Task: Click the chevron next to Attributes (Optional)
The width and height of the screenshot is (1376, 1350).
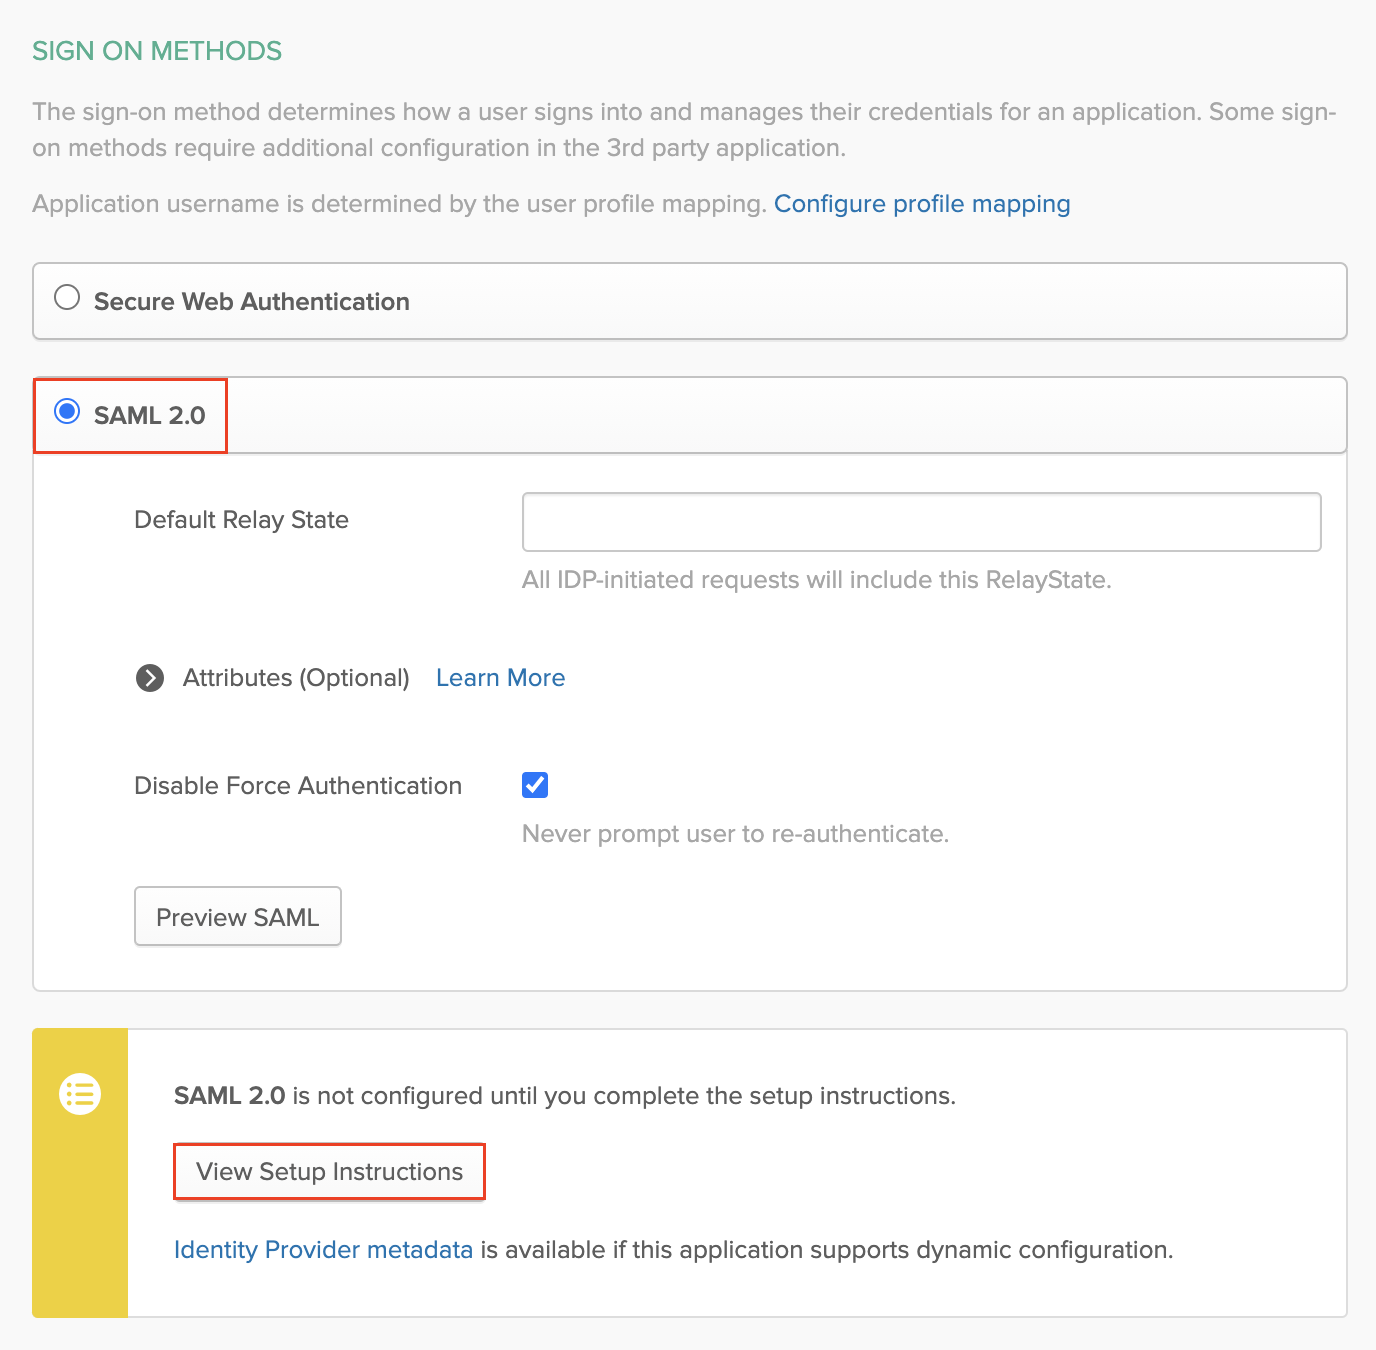Action: tap(149, 678)
